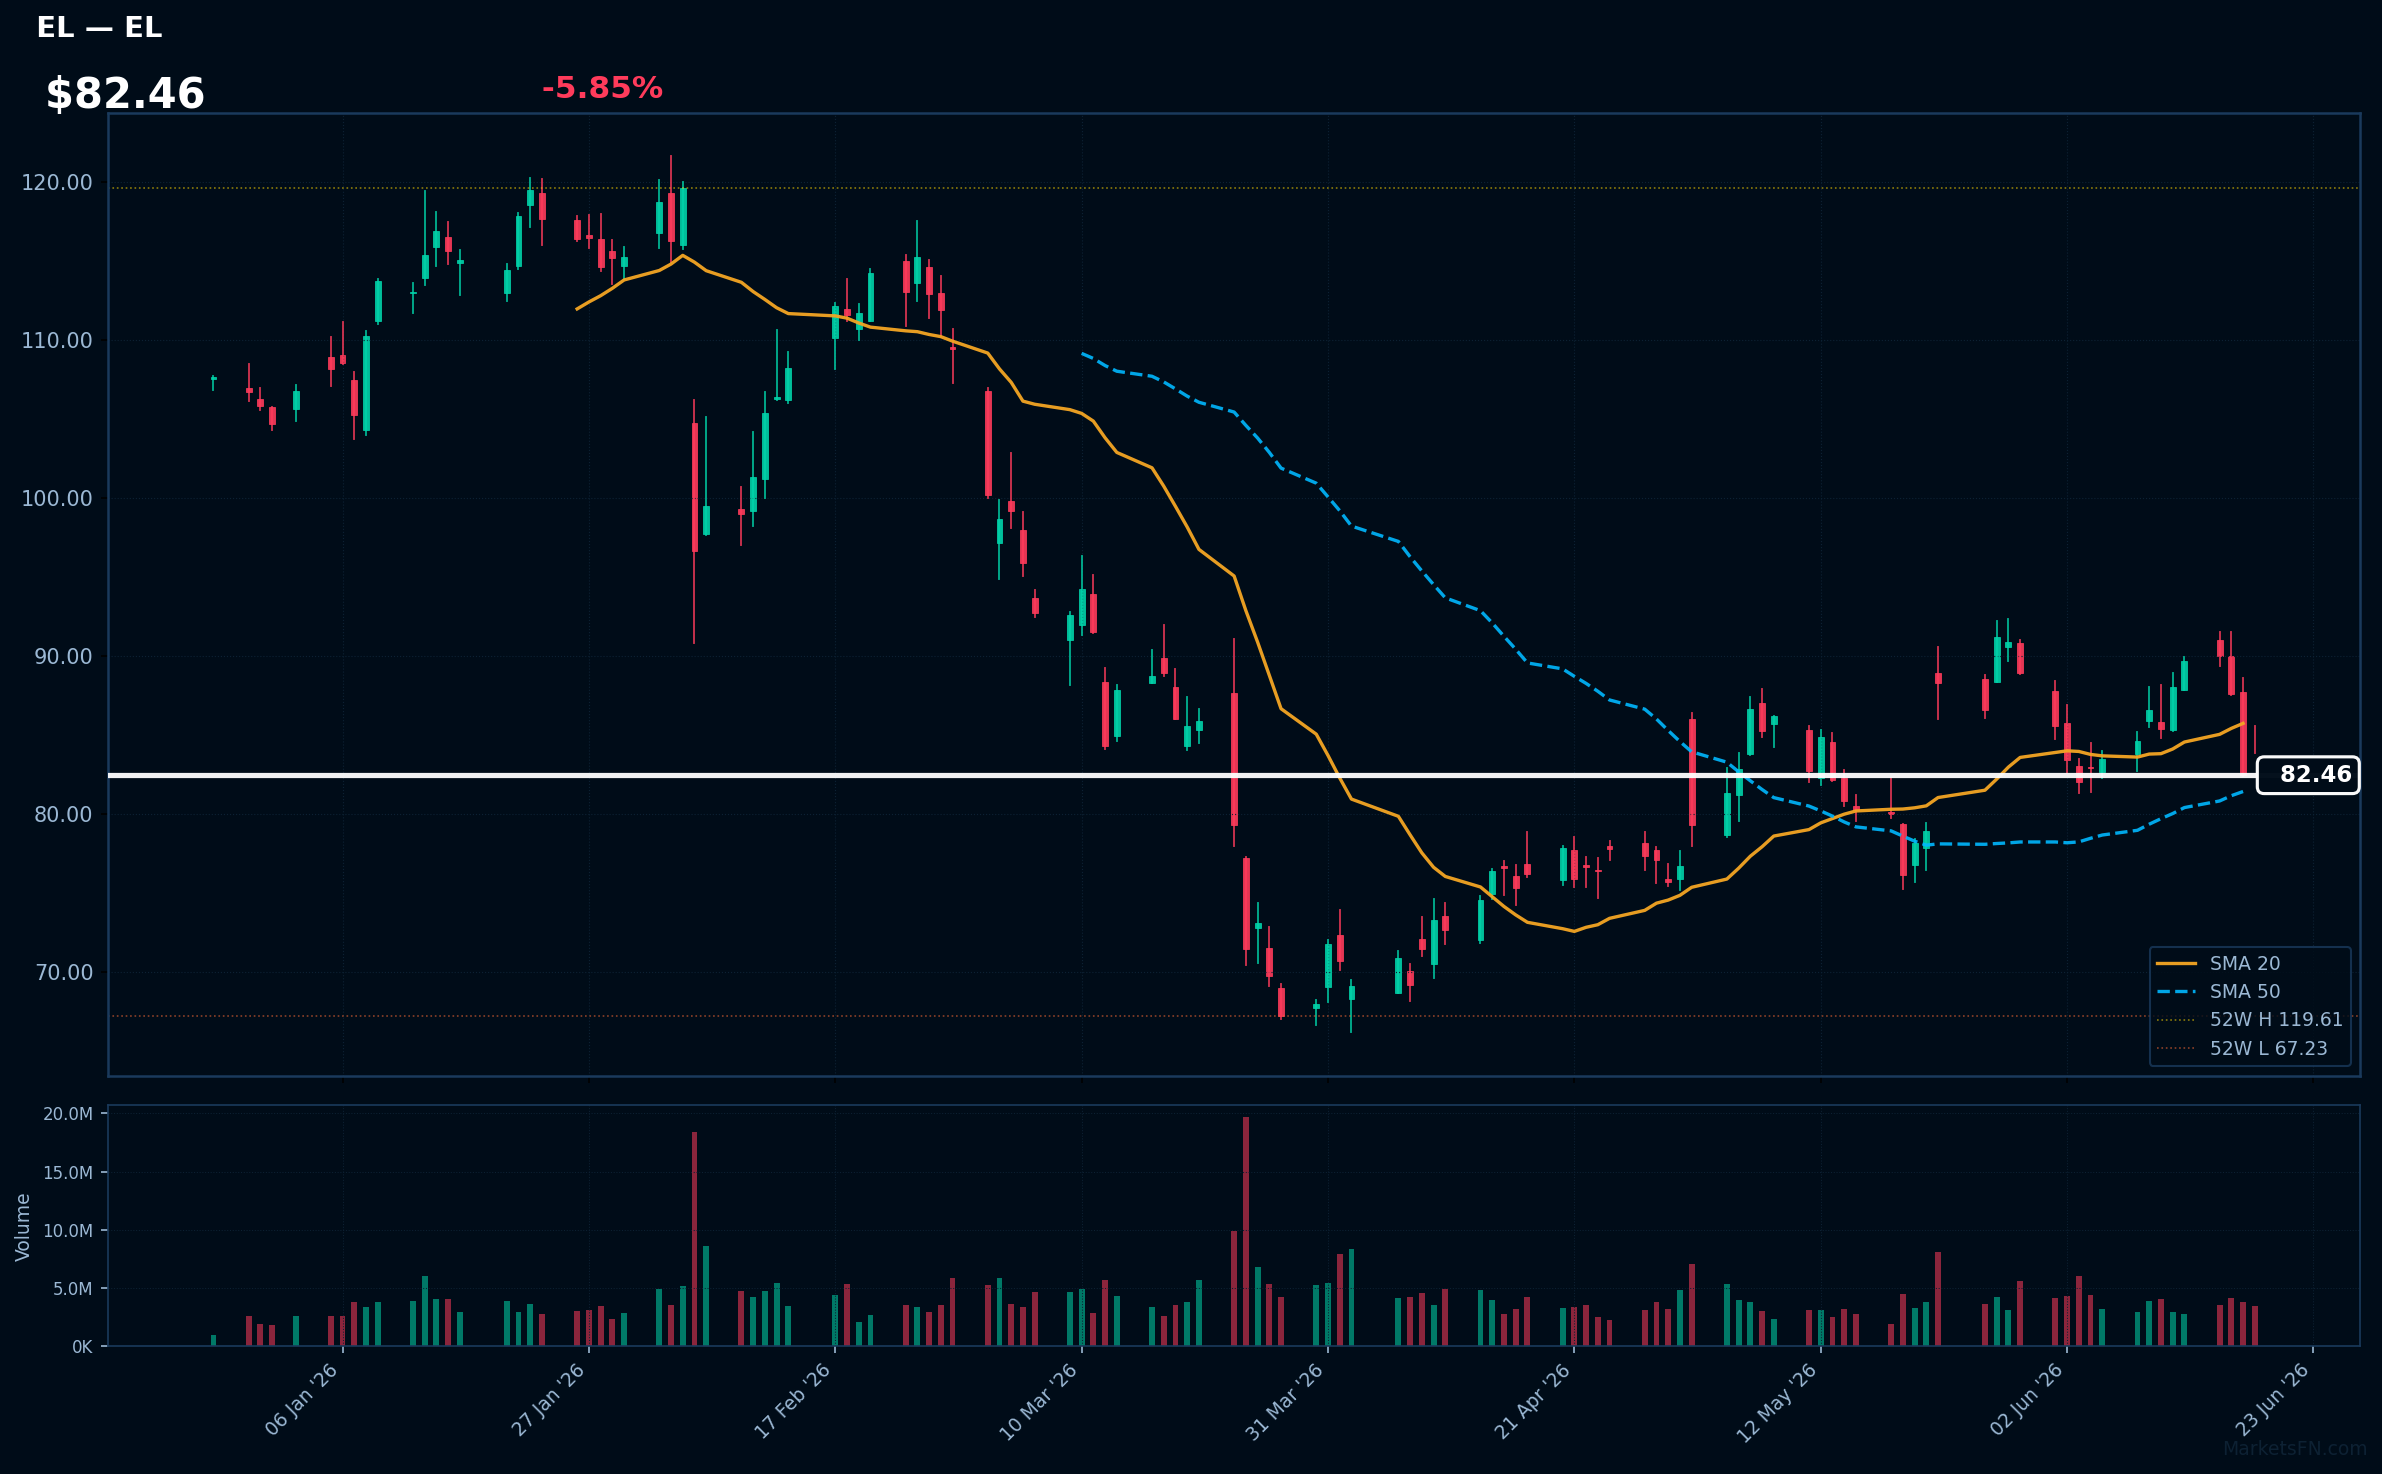Click the "120.00" price axis label
This screenshot has width=2382, height=1474.
[57, 182]
